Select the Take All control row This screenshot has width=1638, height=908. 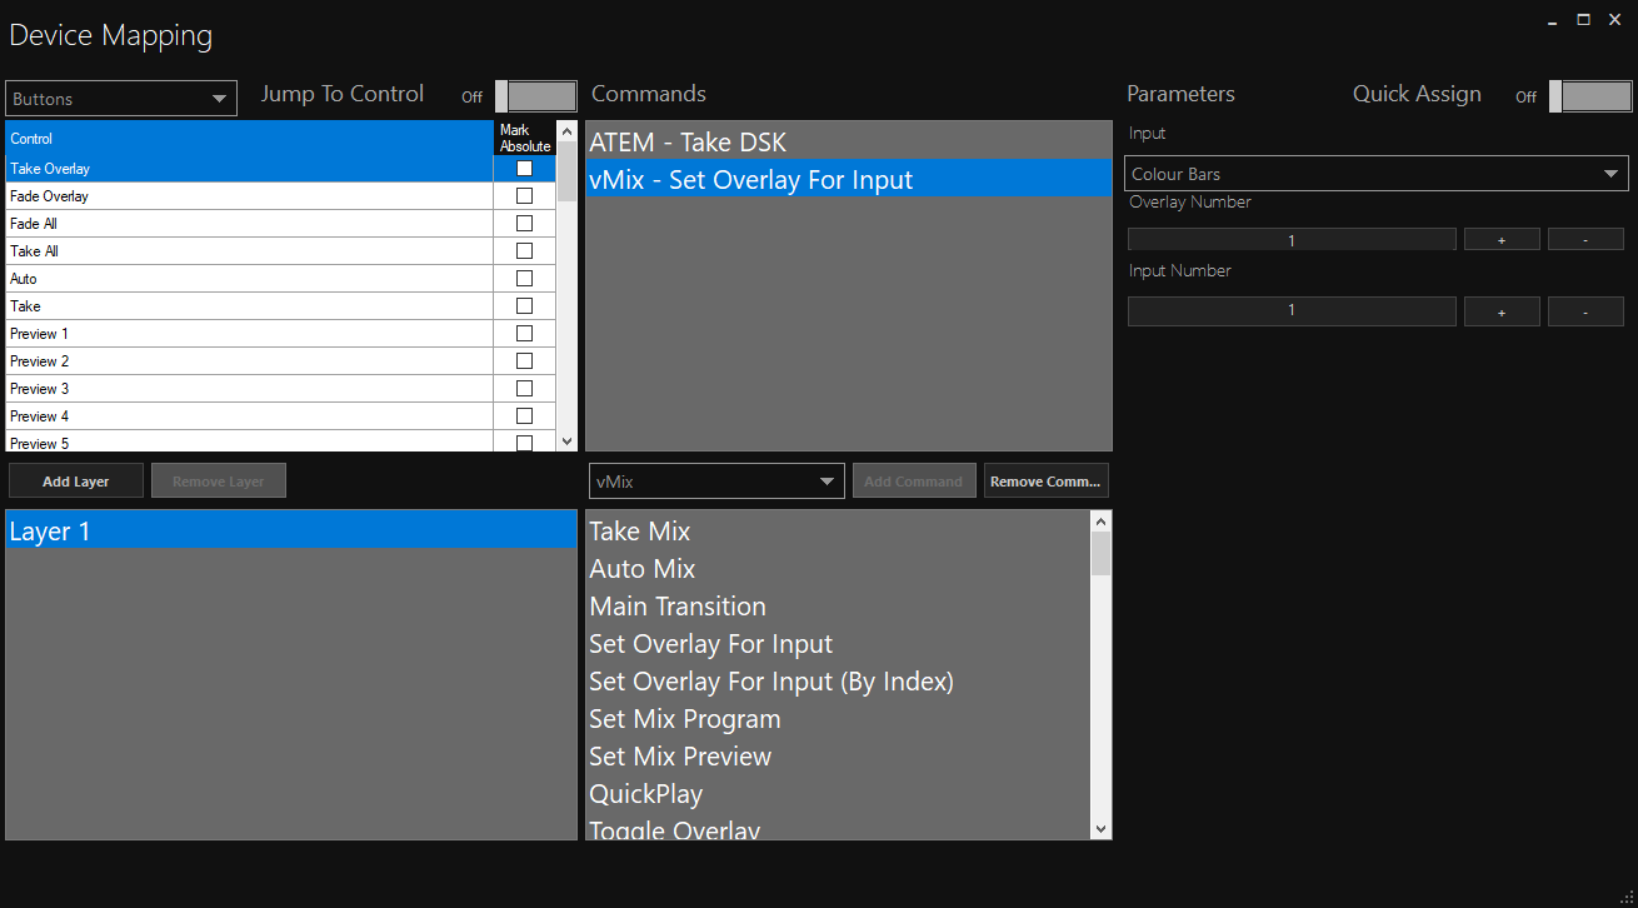[x=249, y=251]
